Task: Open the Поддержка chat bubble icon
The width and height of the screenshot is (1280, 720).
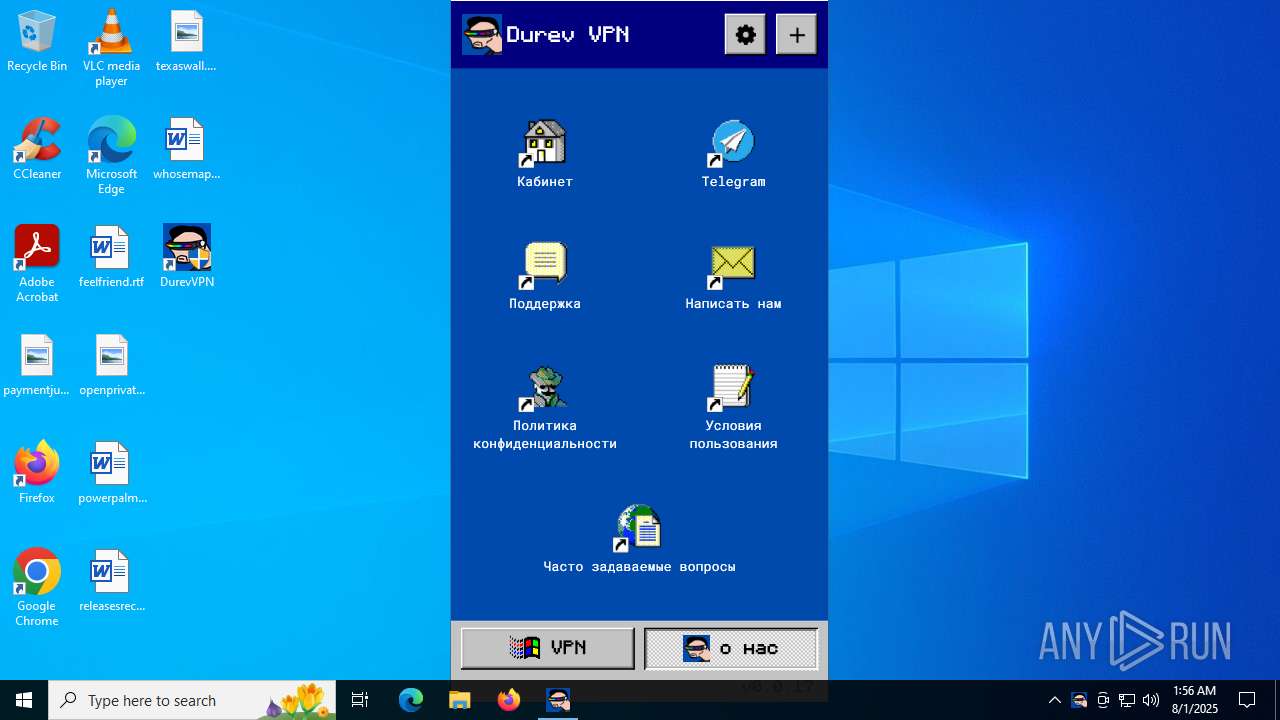Action: [x=545, y=265]
